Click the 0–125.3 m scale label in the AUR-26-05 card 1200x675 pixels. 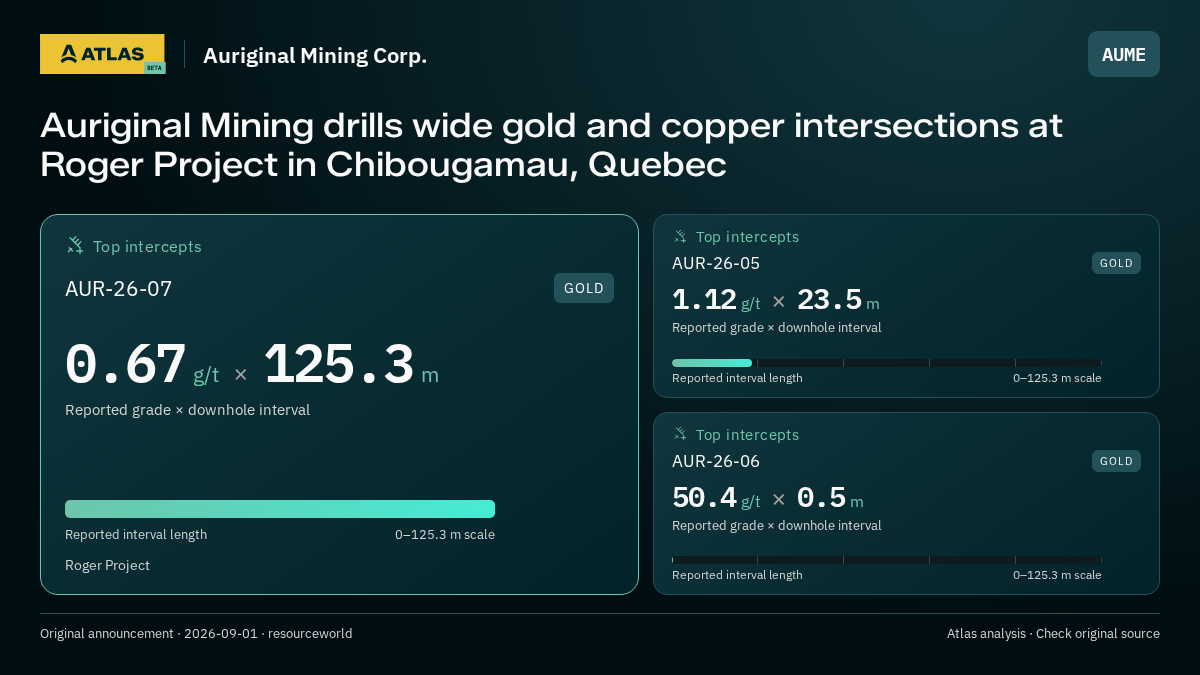pyautogui.click(x=1057, y=378)
